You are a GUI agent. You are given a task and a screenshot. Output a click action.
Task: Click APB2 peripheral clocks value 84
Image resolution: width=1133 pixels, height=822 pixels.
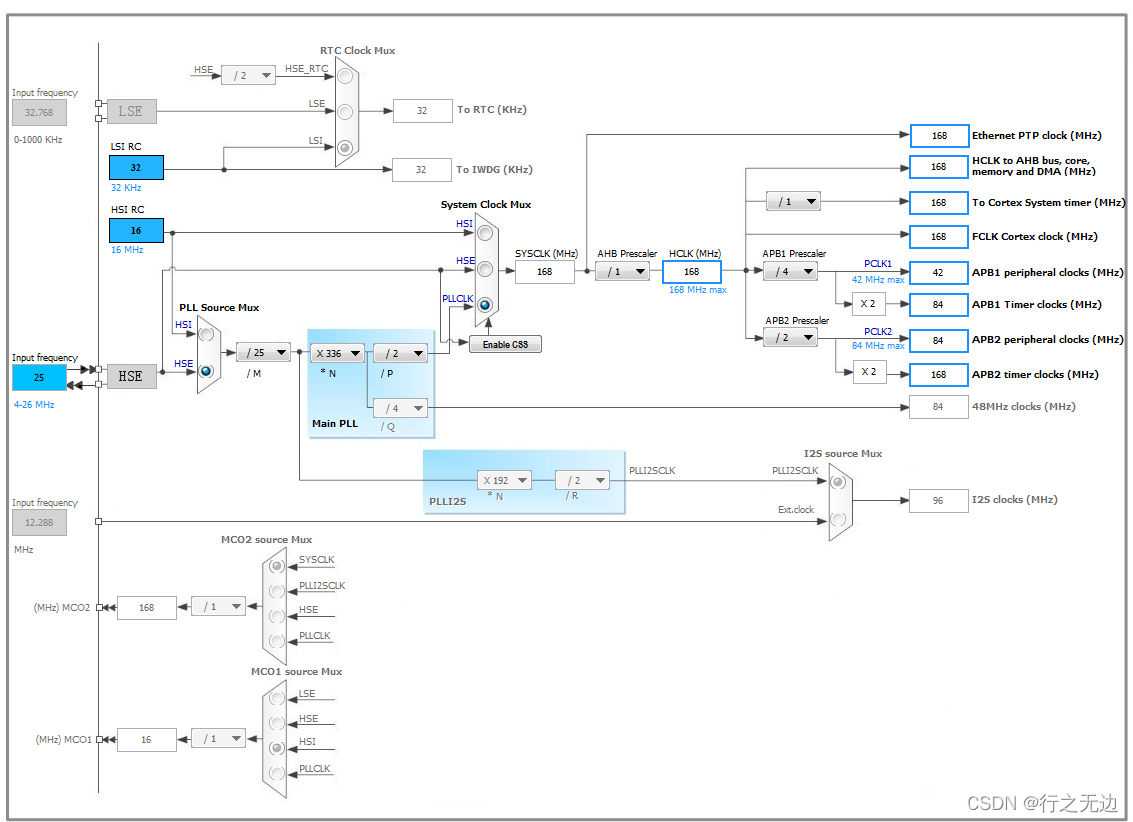click(x=939, y=340)
